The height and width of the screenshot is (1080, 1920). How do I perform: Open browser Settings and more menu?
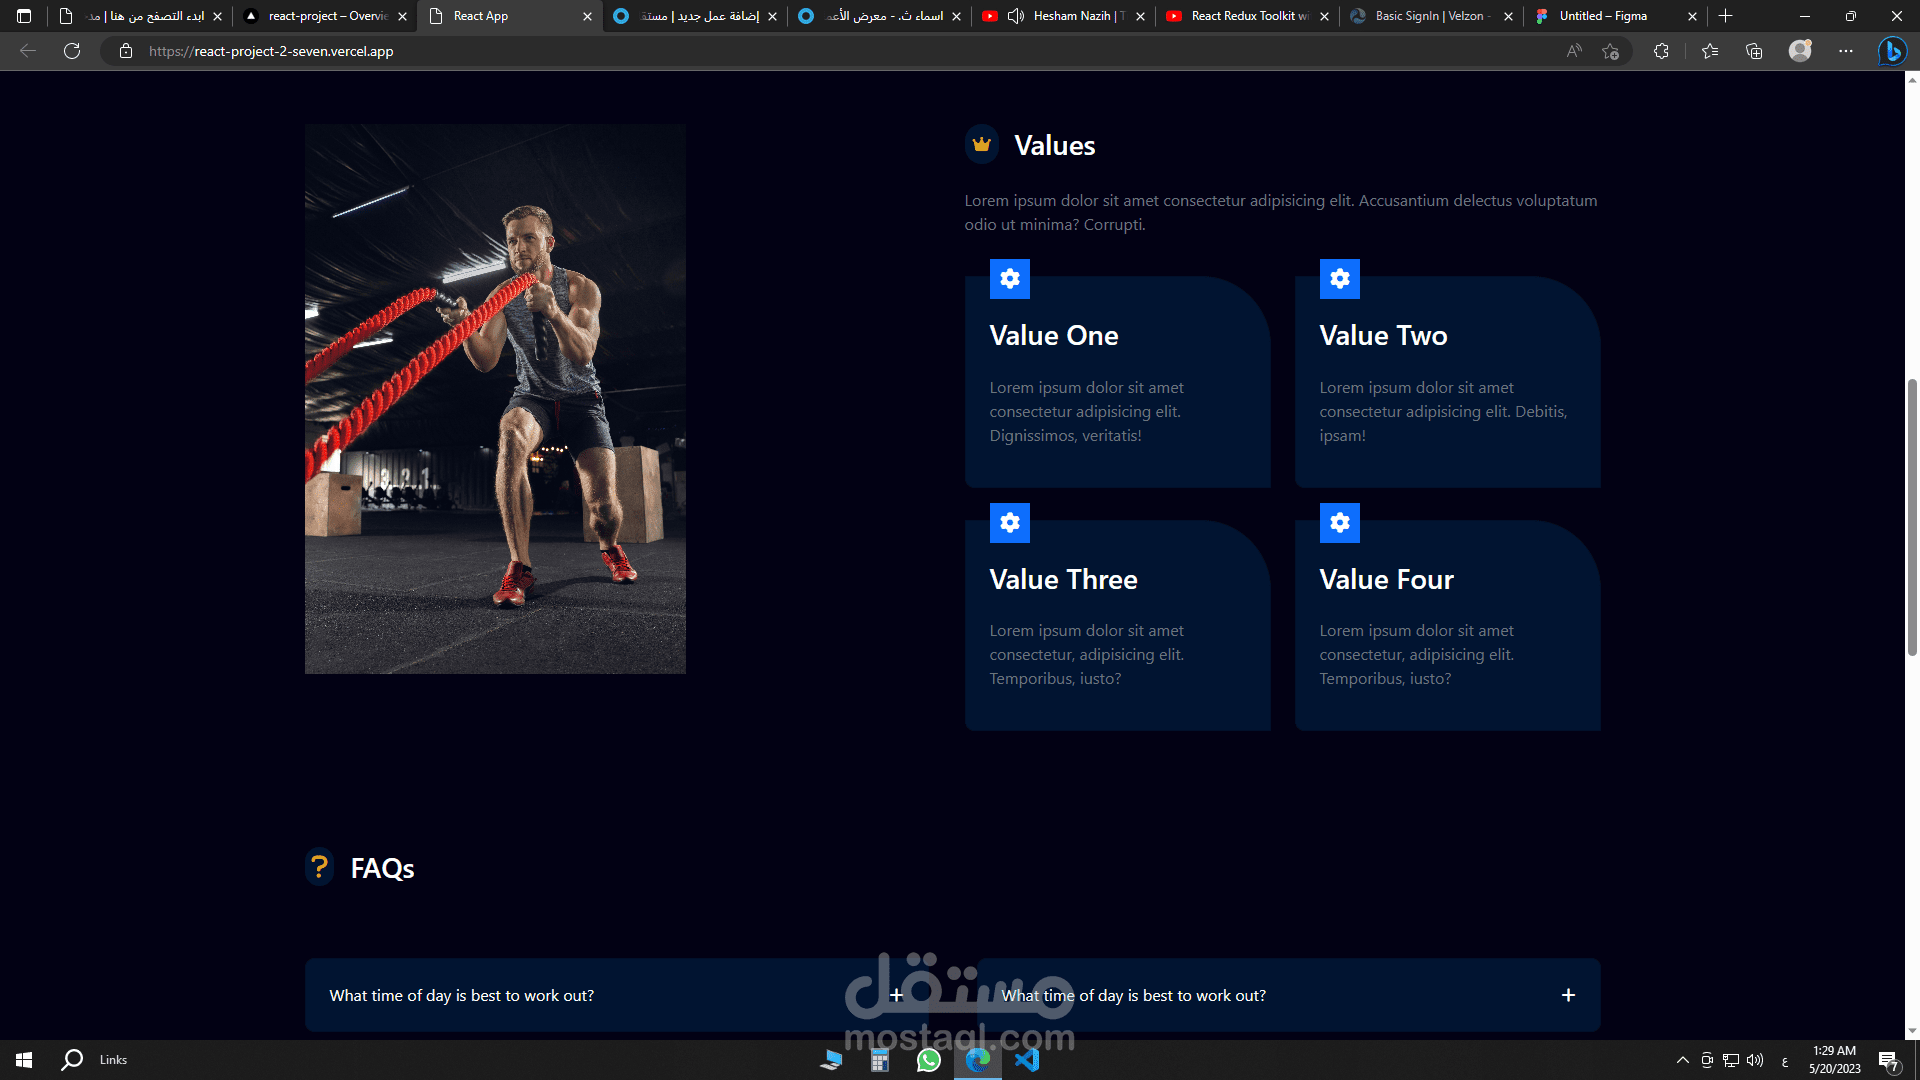tap(1845, 51)
